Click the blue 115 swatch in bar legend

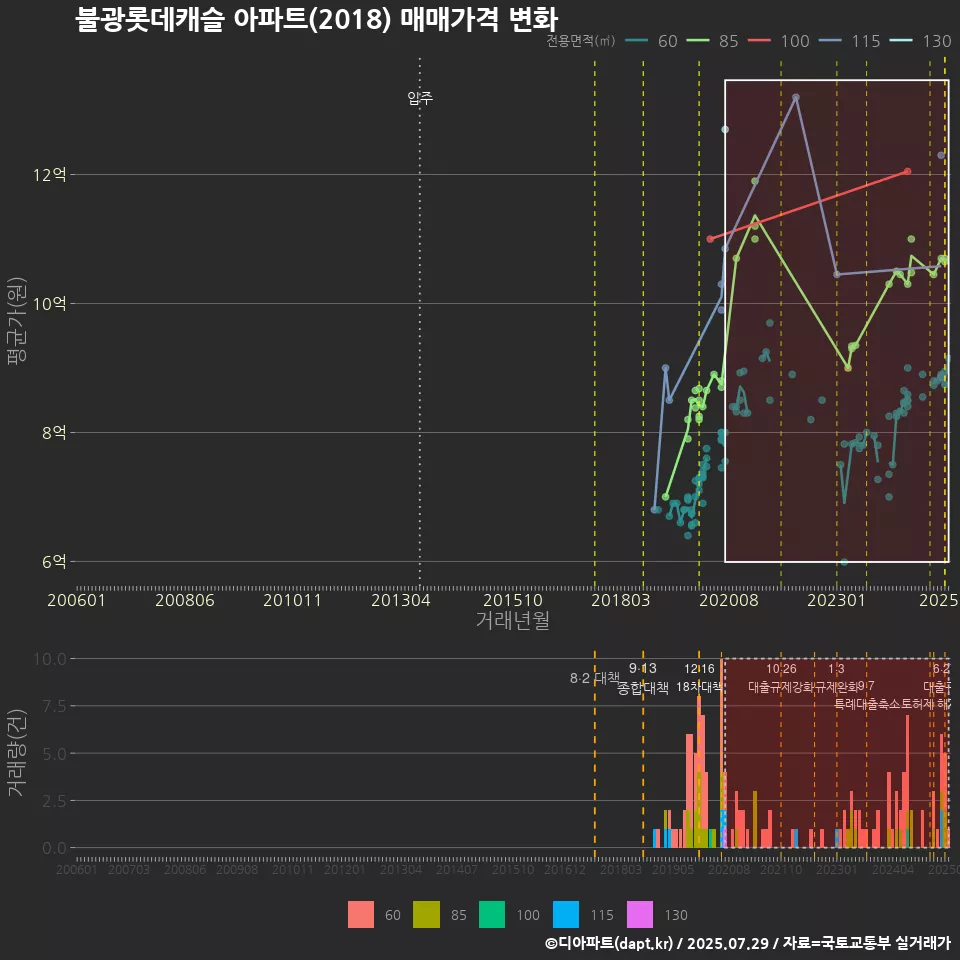(x=566, y=915)
